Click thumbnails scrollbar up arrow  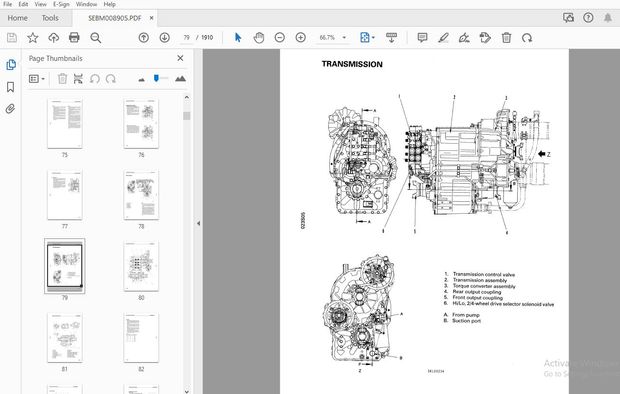pos(187,97)
